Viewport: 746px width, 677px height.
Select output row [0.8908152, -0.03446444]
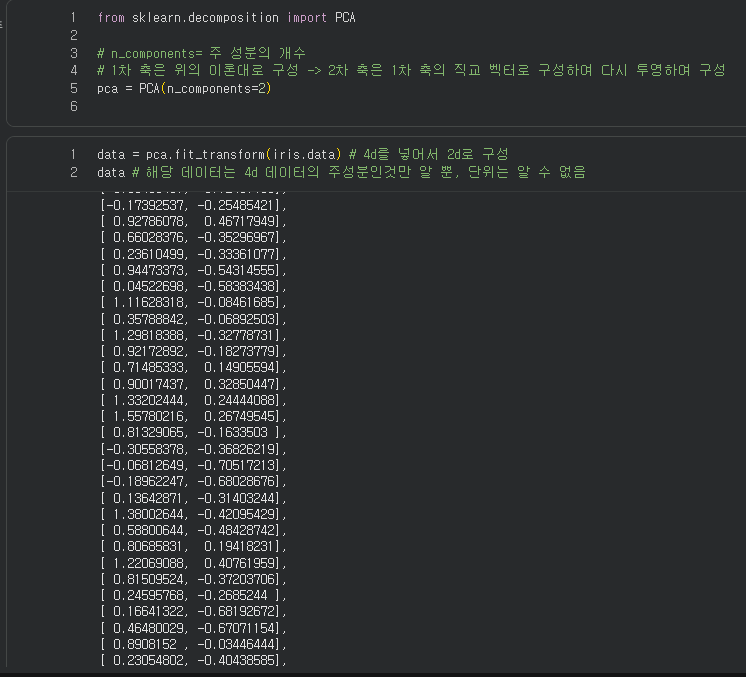[194, 645]
